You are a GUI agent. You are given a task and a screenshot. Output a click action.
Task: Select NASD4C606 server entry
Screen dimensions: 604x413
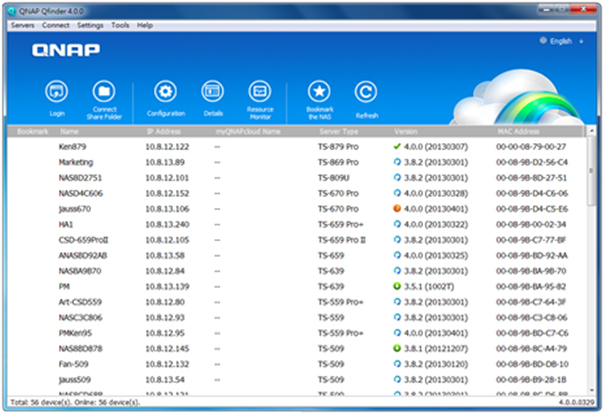pos(81,193)
